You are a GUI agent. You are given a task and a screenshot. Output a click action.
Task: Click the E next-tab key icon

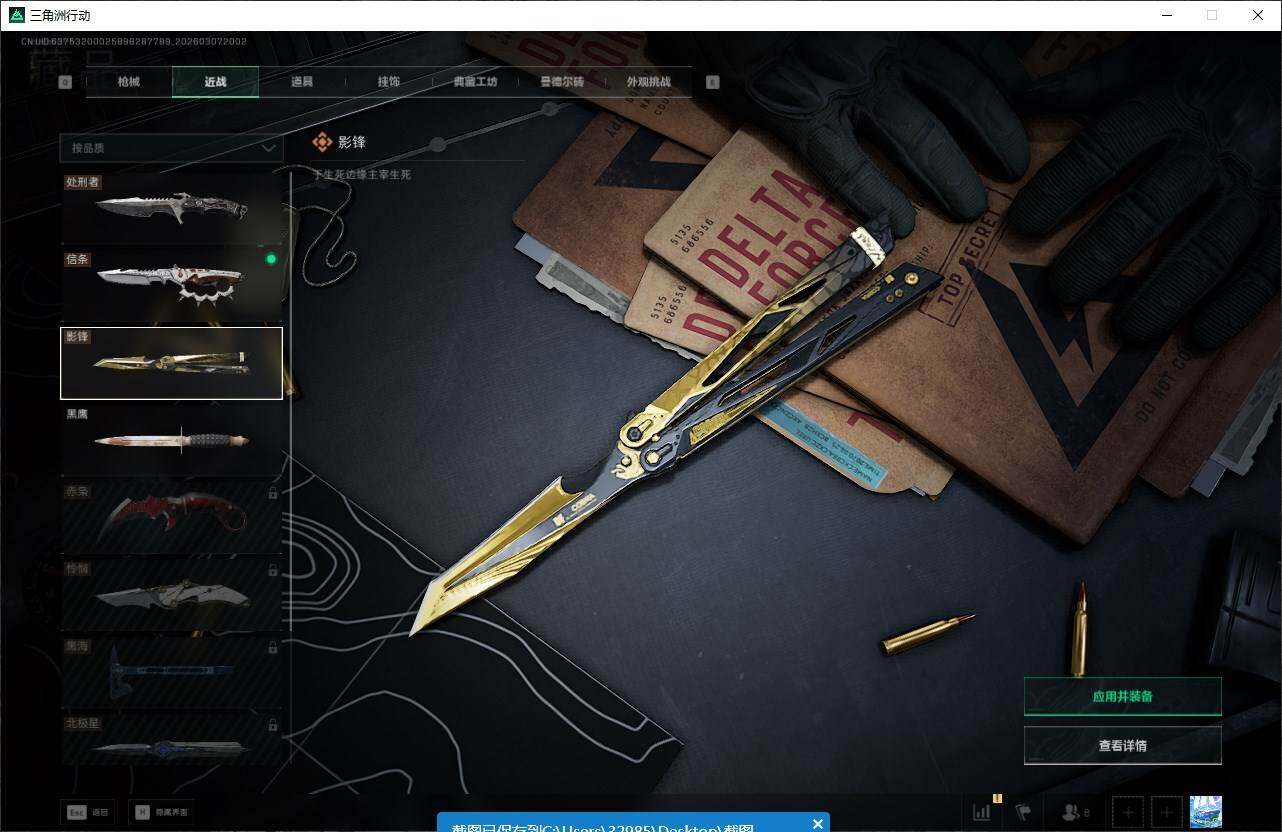click(713, 83)
